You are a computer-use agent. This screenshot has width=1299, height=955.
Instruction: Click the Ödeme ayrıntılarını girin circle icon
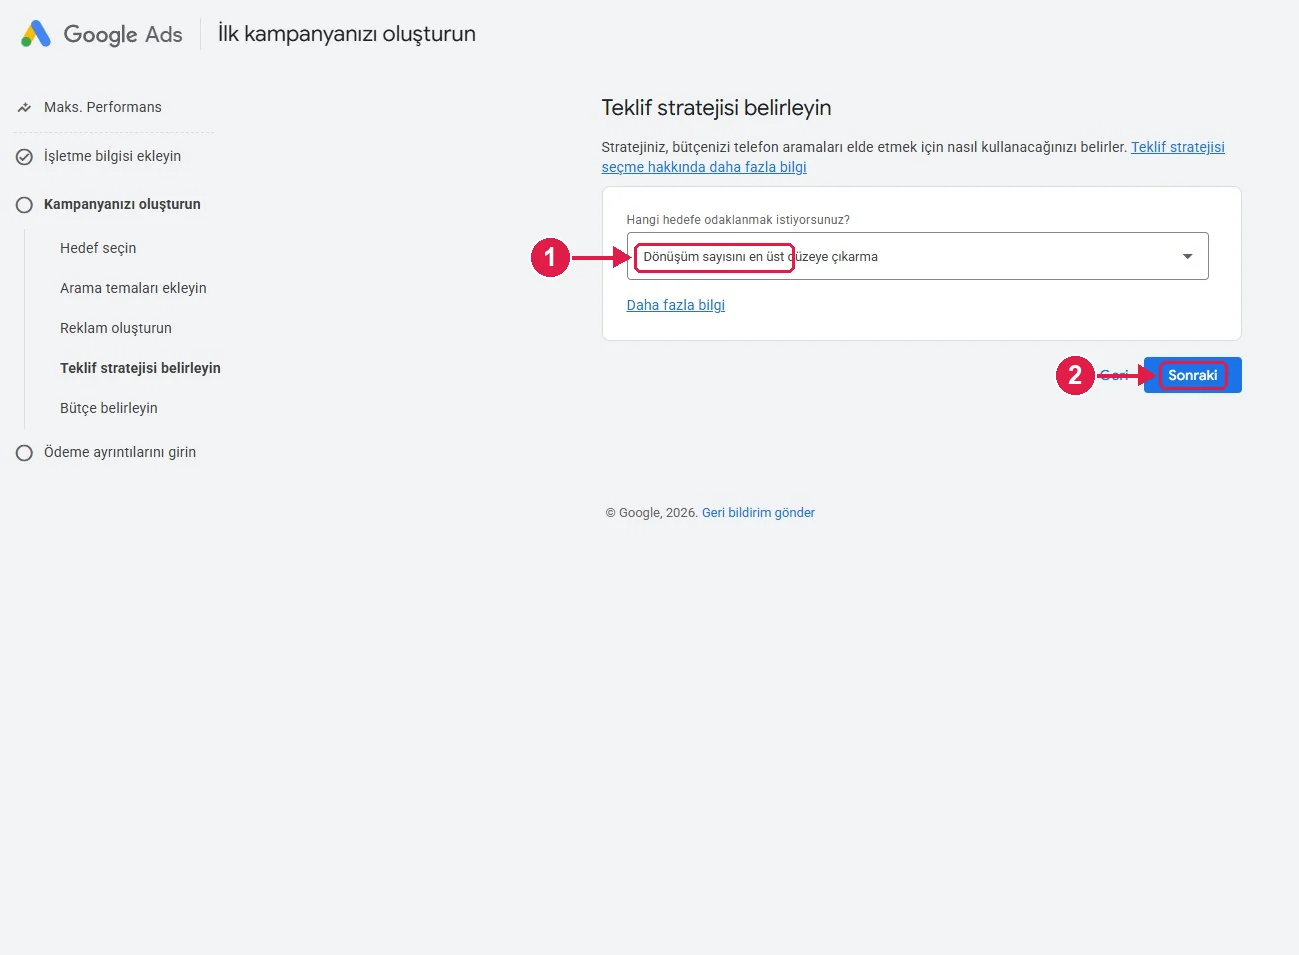pyautogui.click(x=24, y=453)
